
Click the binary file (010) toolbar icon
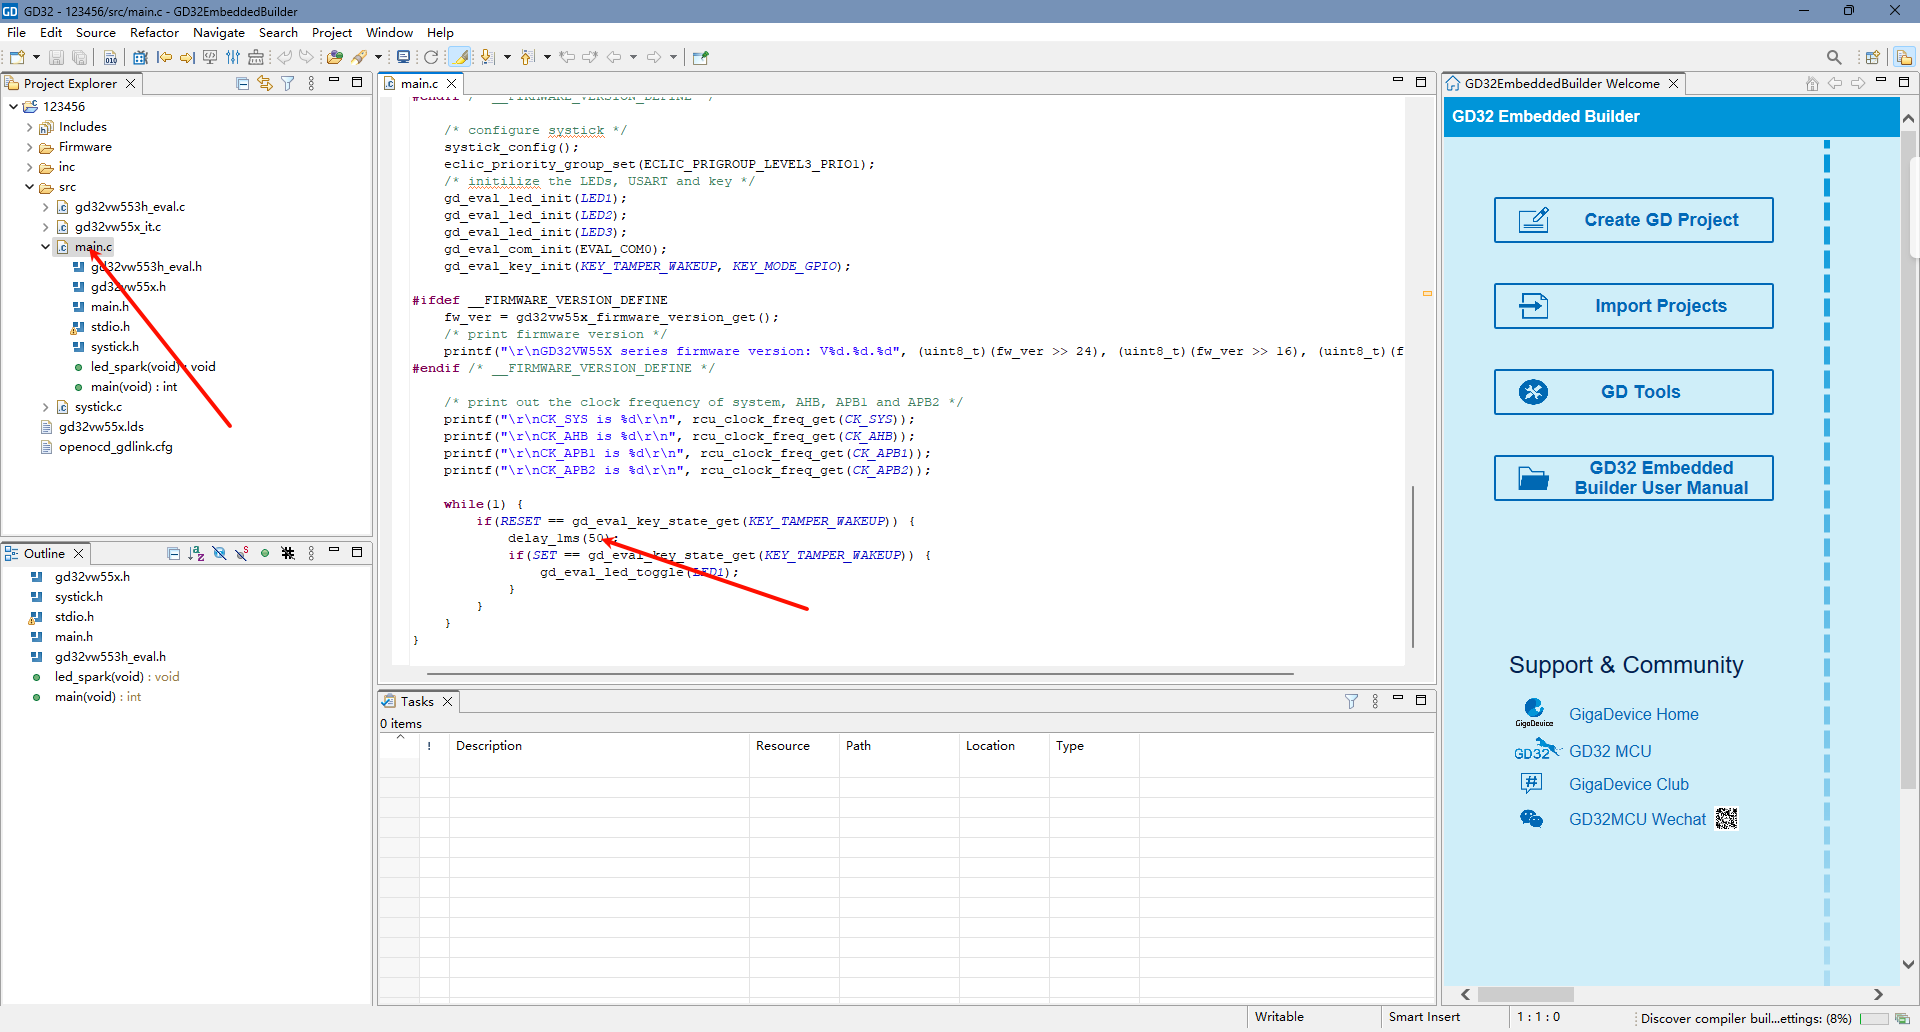[110, 58]
